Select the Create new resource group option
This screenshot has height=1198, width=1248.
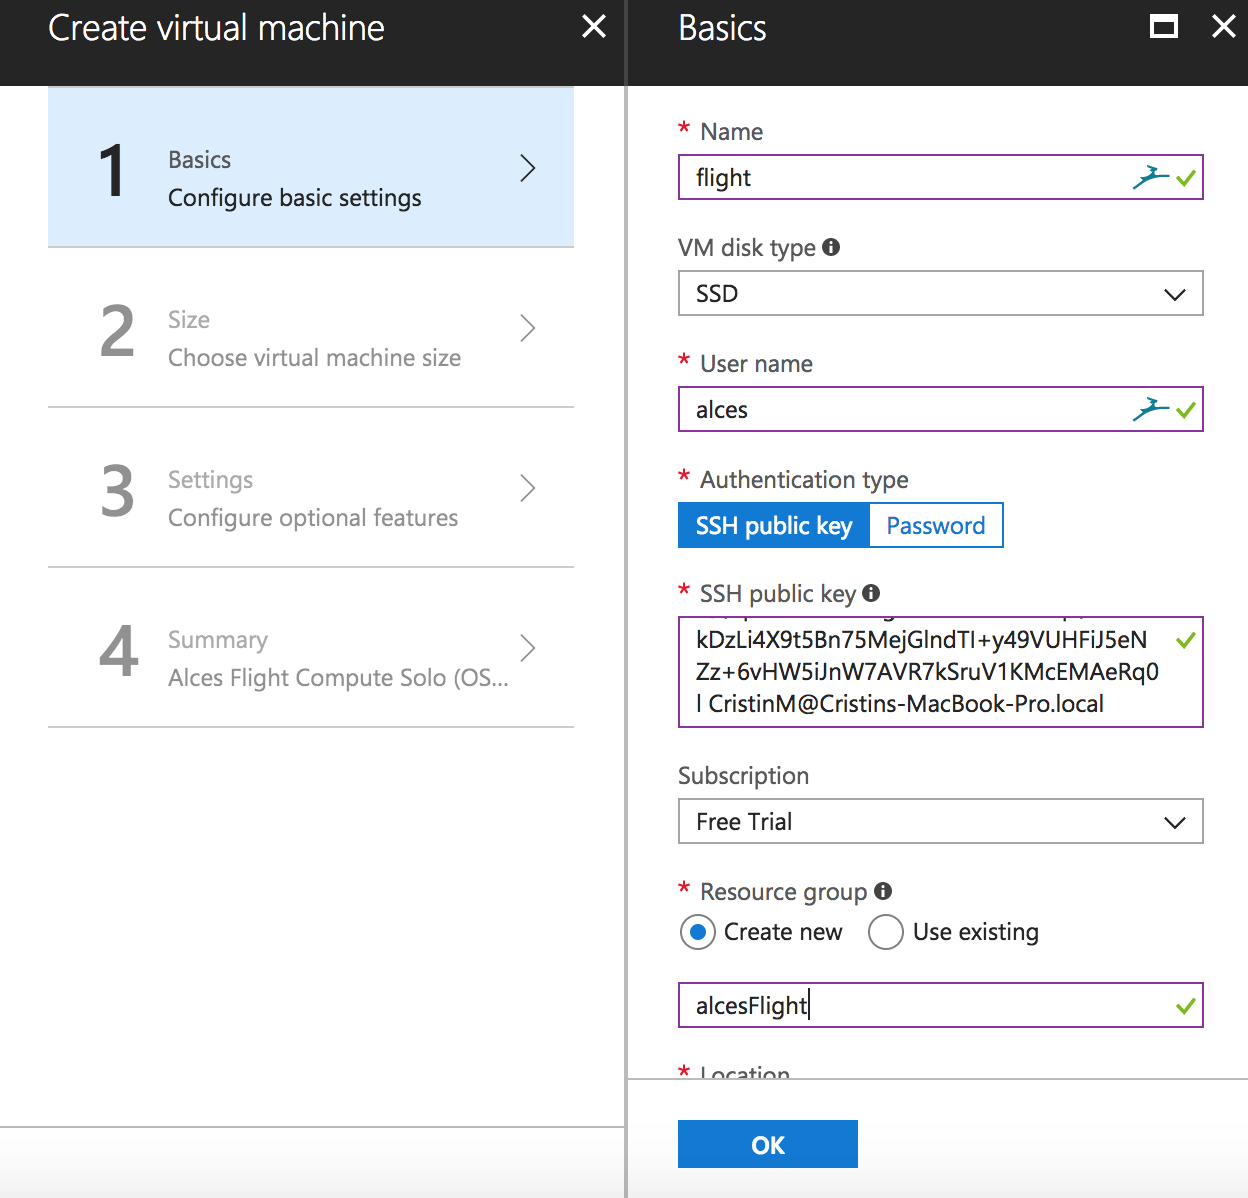point(698,932)
